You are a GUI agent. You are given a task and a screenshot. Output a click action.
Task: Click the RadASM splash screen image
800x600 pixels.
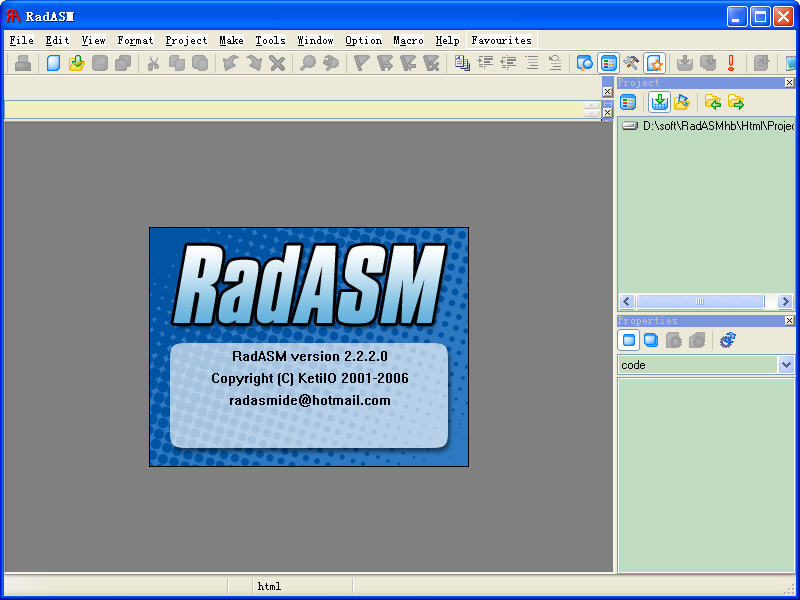click(309, 346)
